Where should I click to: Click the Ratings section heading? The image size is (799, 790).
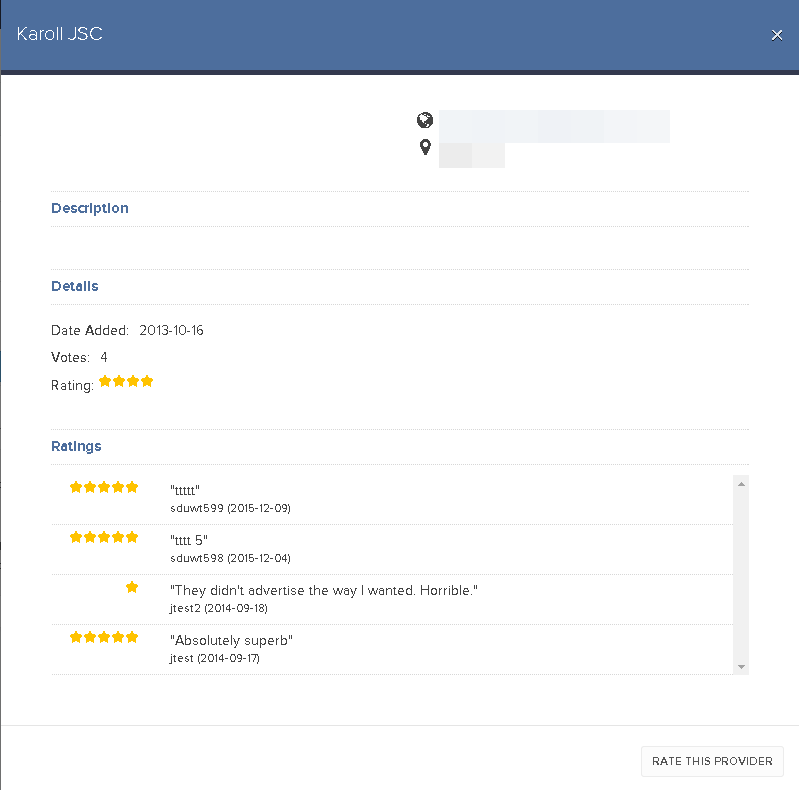pyautogui.click(x=76, y=446)
